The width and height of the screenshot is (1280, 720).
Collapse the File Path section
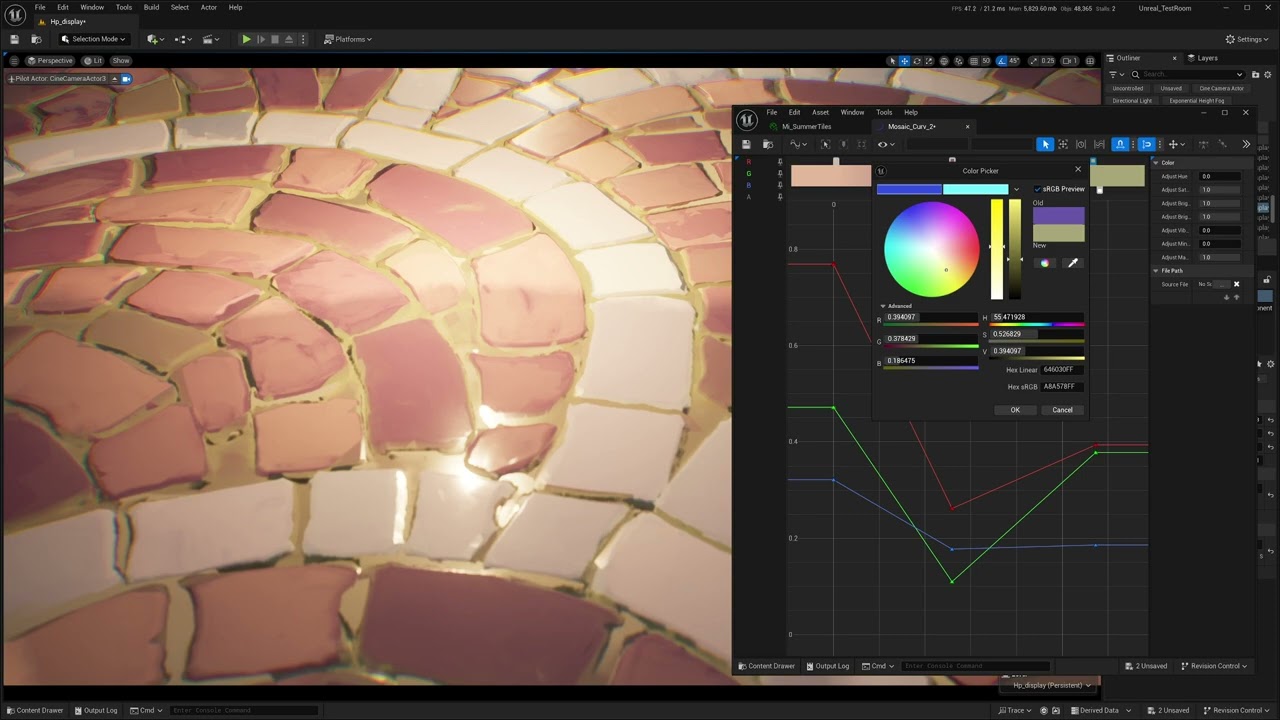coord(1156,271)
